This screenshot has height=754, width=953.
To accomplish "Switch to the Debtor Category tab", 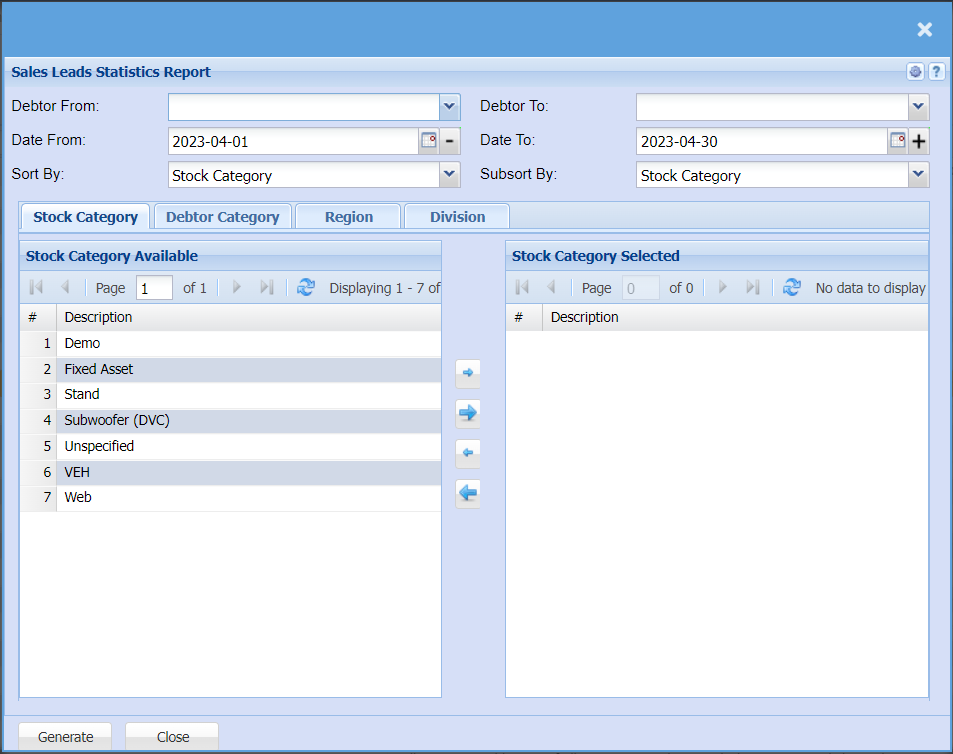I will [x=222, y=217].
